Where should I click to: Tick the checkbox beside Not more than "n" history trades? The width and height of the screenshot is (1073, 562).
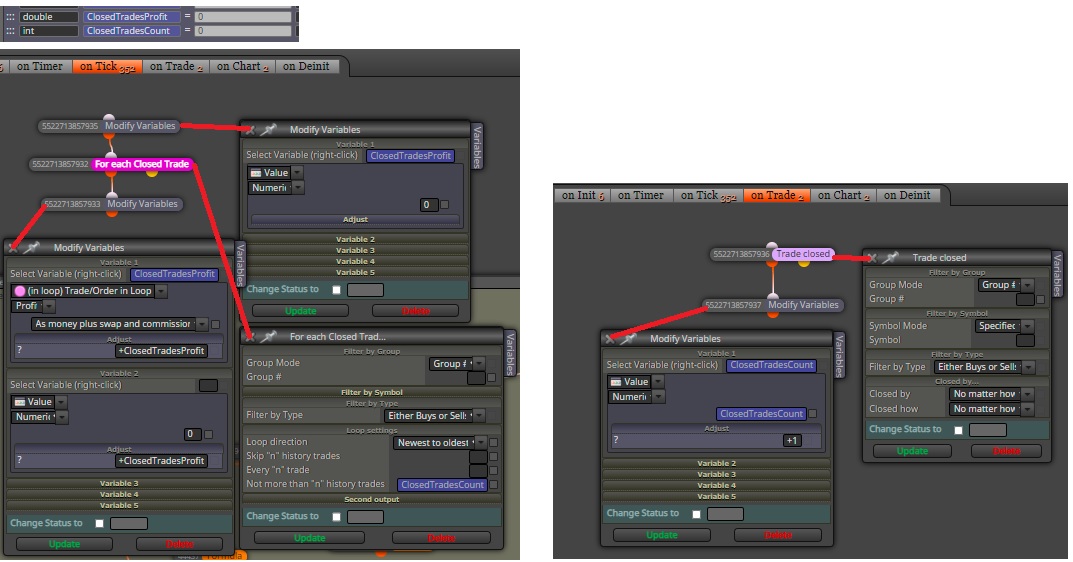(x=493, y=485)
